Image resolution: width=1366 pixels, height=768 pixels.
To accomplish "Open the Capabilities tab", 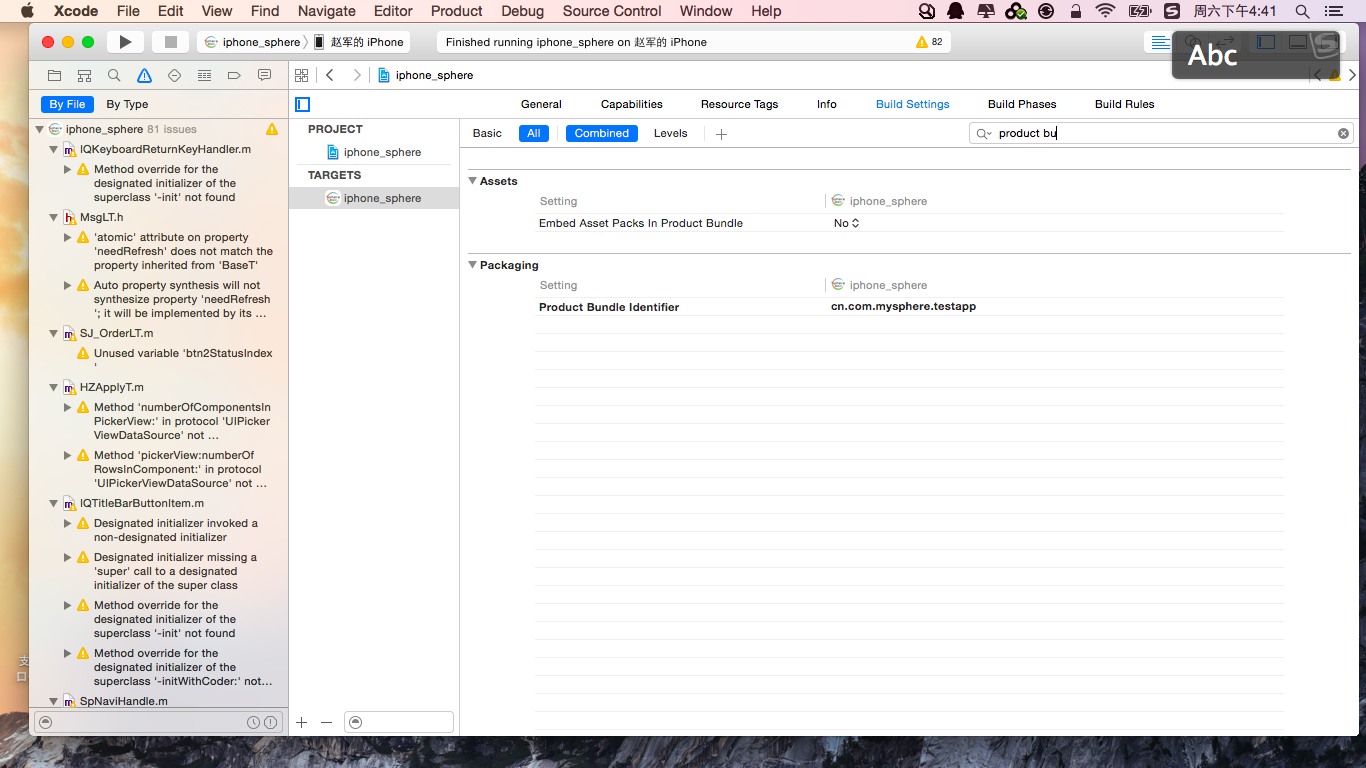I will (x=632, y=104).
